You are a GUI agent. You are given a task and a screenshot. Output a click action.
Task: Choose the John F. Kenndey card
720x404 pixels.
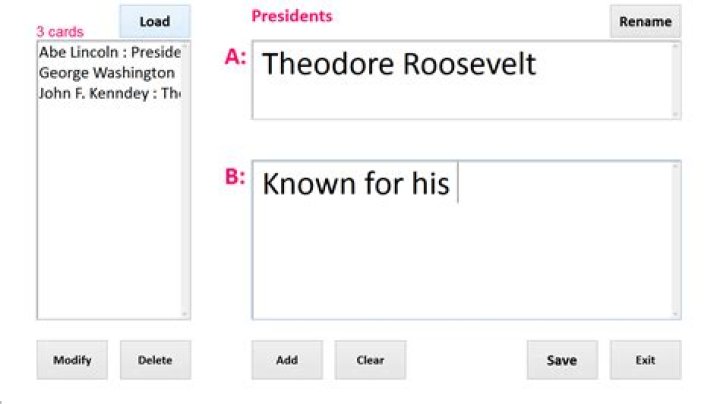108,94
